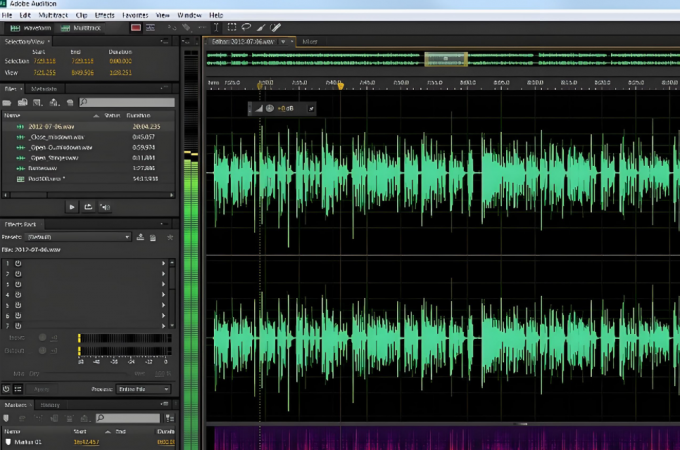Viewport: 680px width, 450px height.
Task: Click Add Cue Marker icon in Markers panel
Action: point(6,418)
